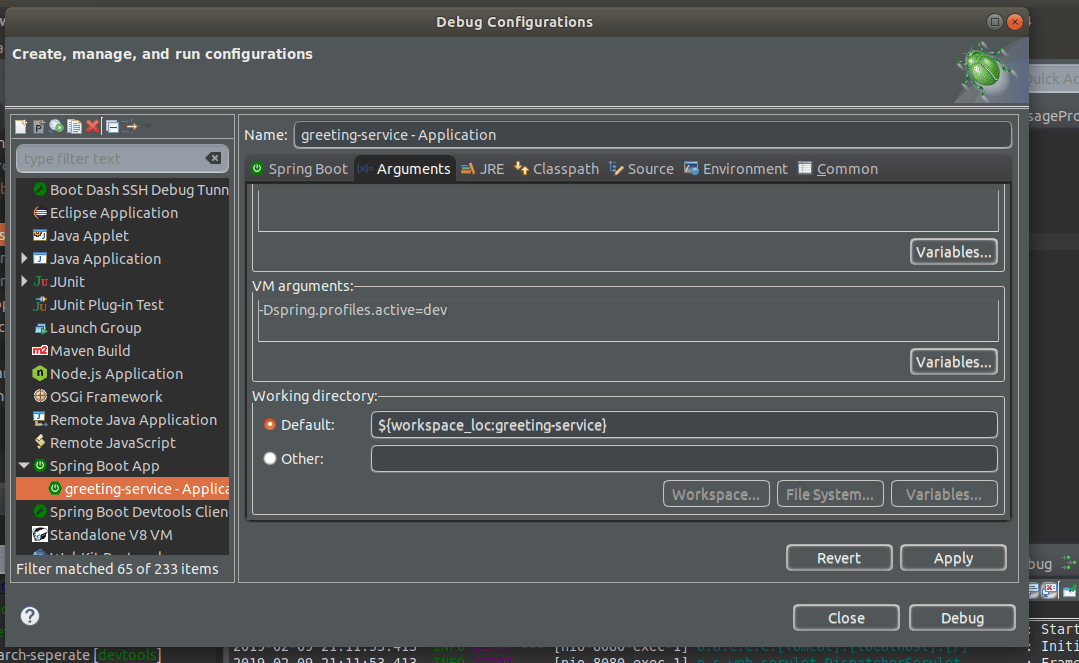Open the help icon in the bottom corner
1079x663 pixels.
pyautogui.click(x=29, y=616)
